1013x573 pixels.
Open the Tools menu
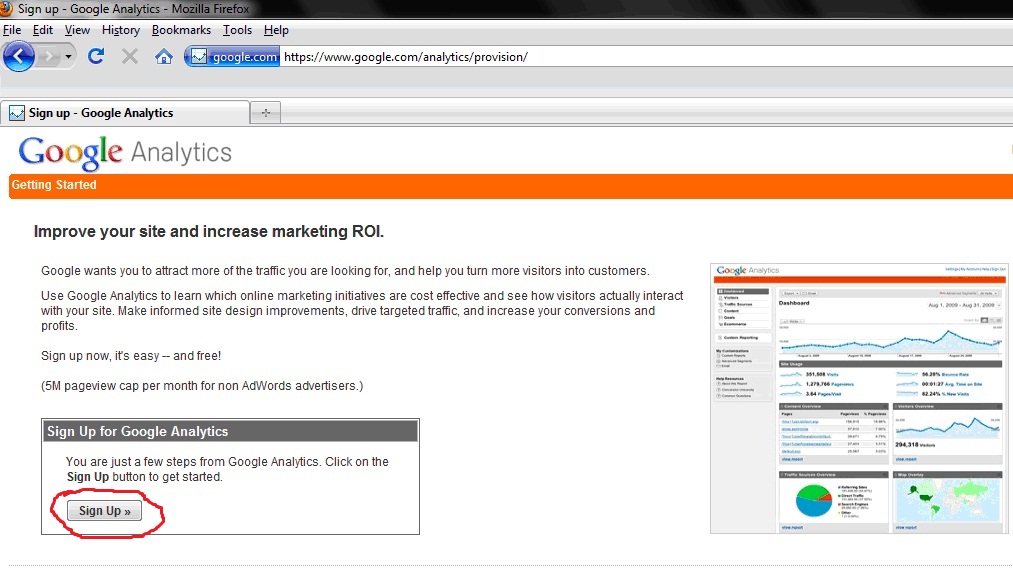tap(237, 30)
